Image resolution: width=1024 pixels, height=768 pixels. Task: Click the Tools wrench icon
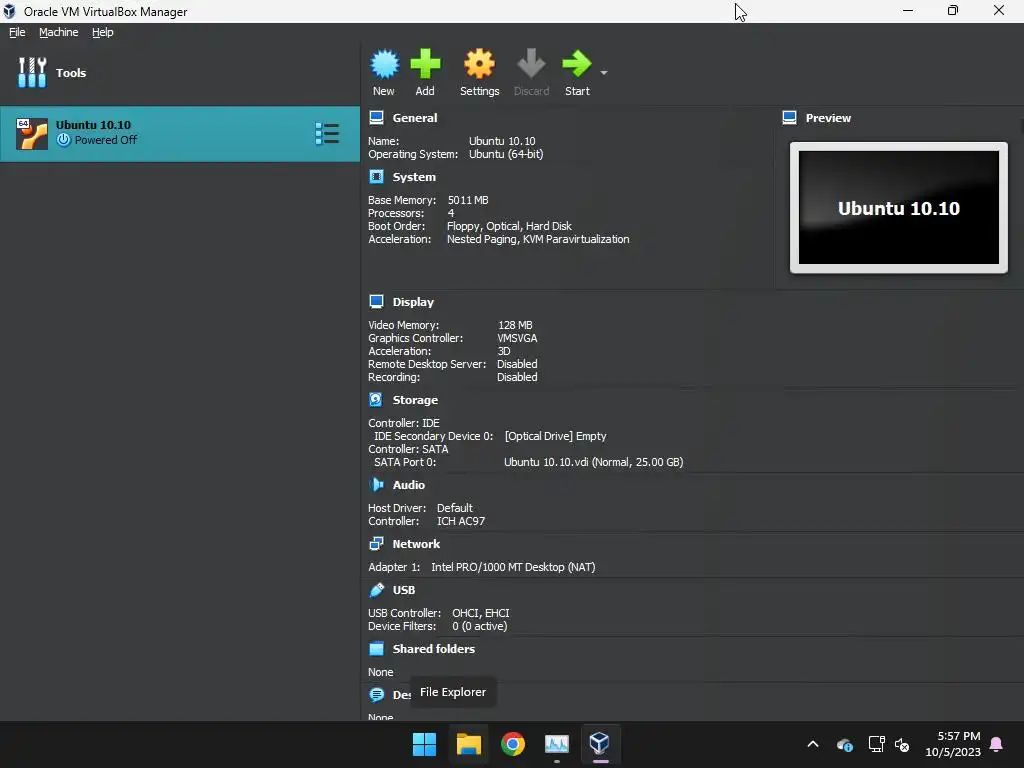32,72
